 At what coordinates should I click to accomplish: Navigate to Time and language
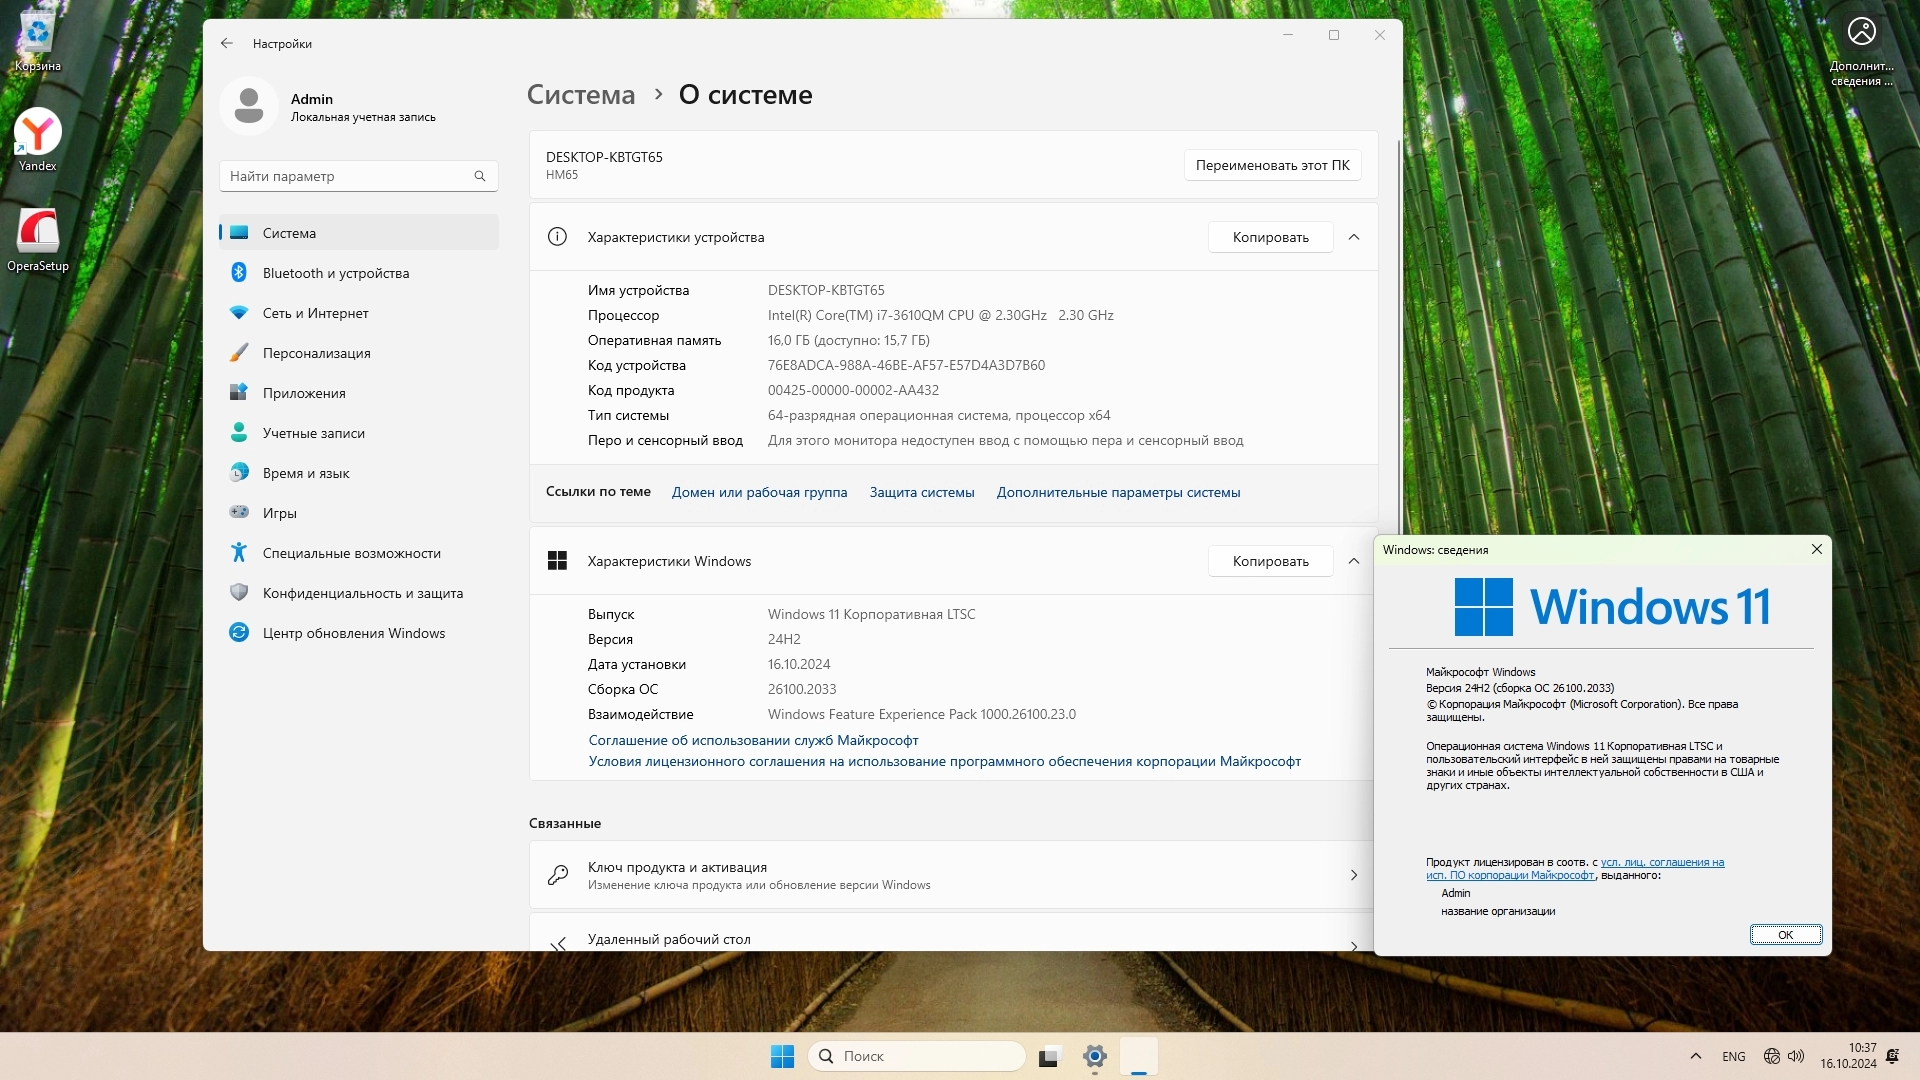(x=305, y=473)
